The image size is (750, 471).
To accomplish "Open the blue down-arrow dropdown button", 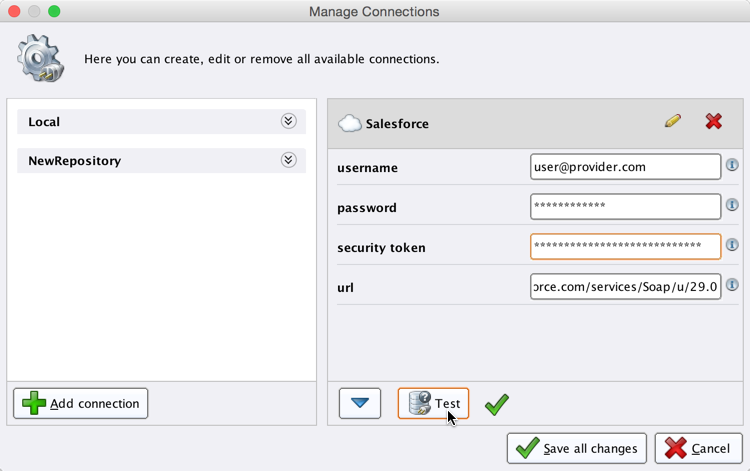I will [360, 403].
